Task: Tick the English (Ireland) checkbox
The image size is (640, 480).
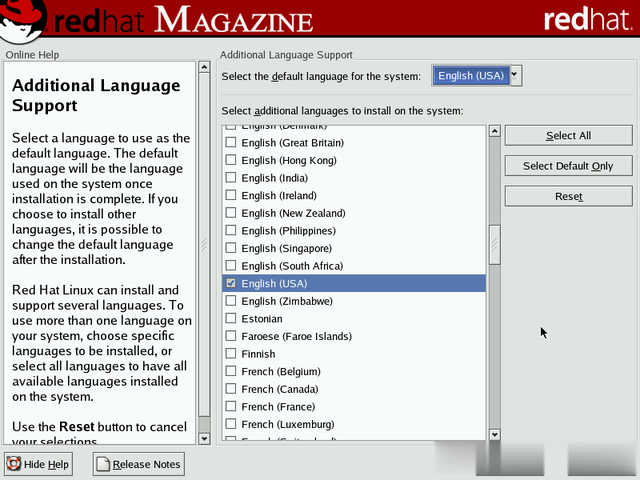Action: [x=231, y=195]
